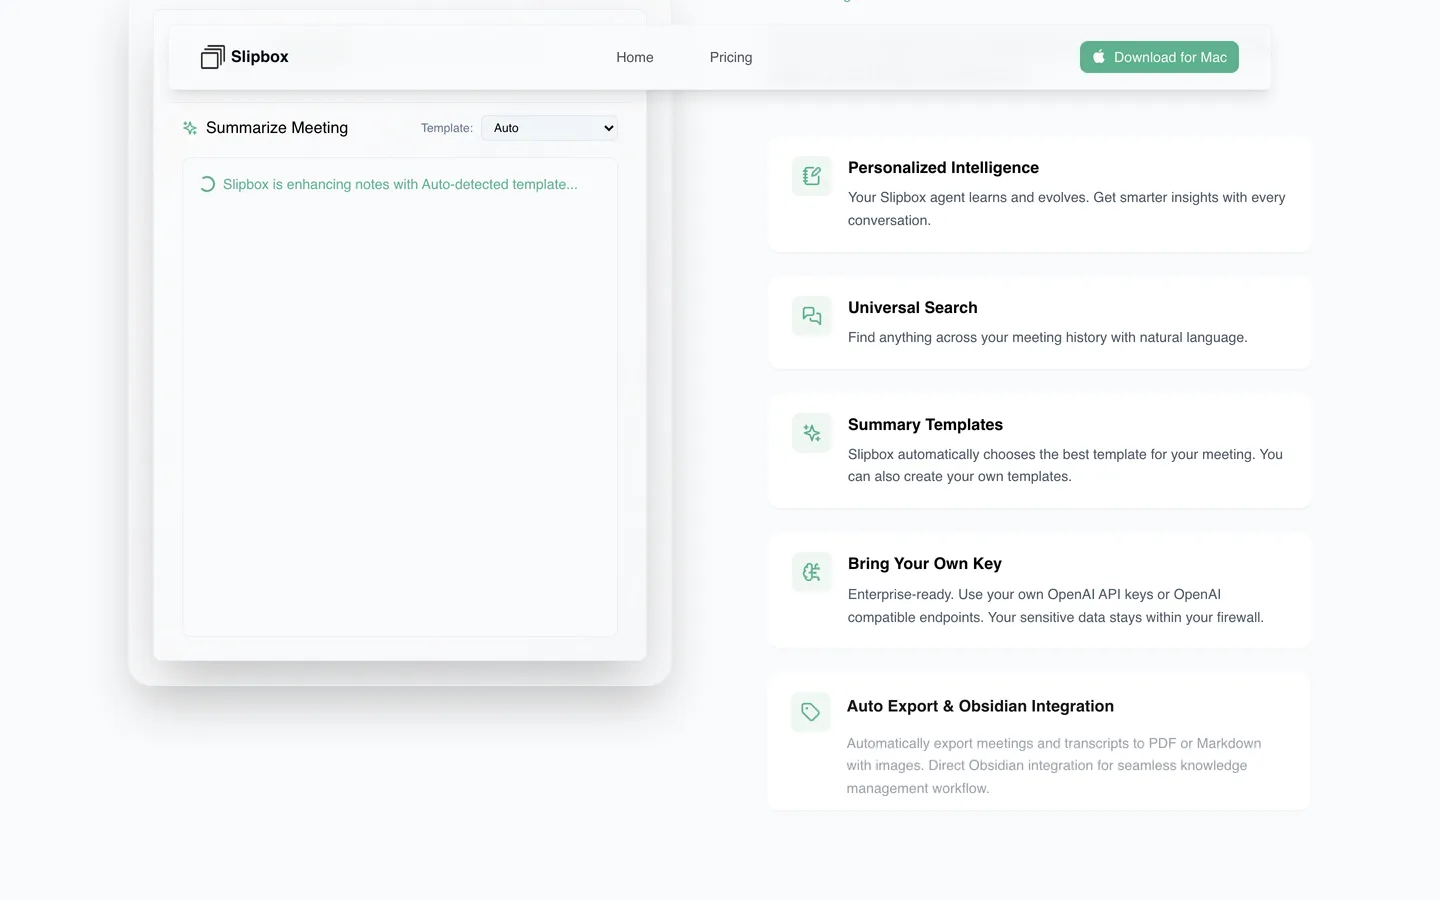This screenshot has height=900, width=1440.
Task: Click the Personalized Intelligence notebook icon
Action: [812, 176]
